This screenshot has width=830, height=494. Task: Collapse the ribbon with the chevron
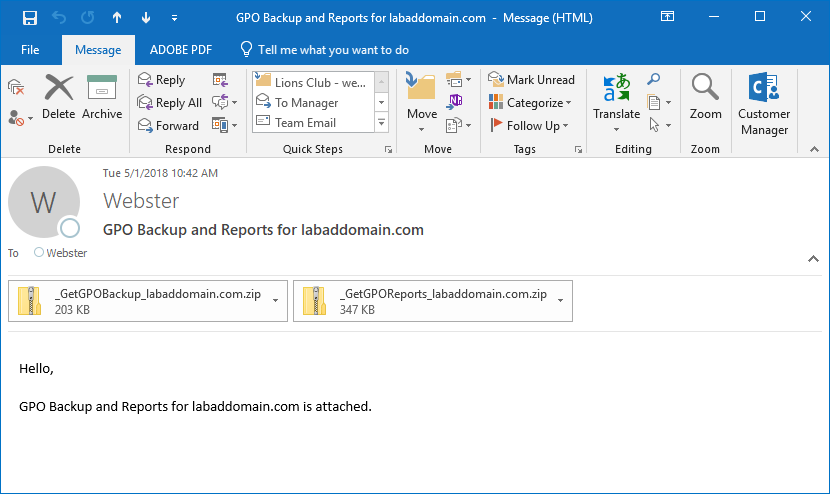click(813, 149)
